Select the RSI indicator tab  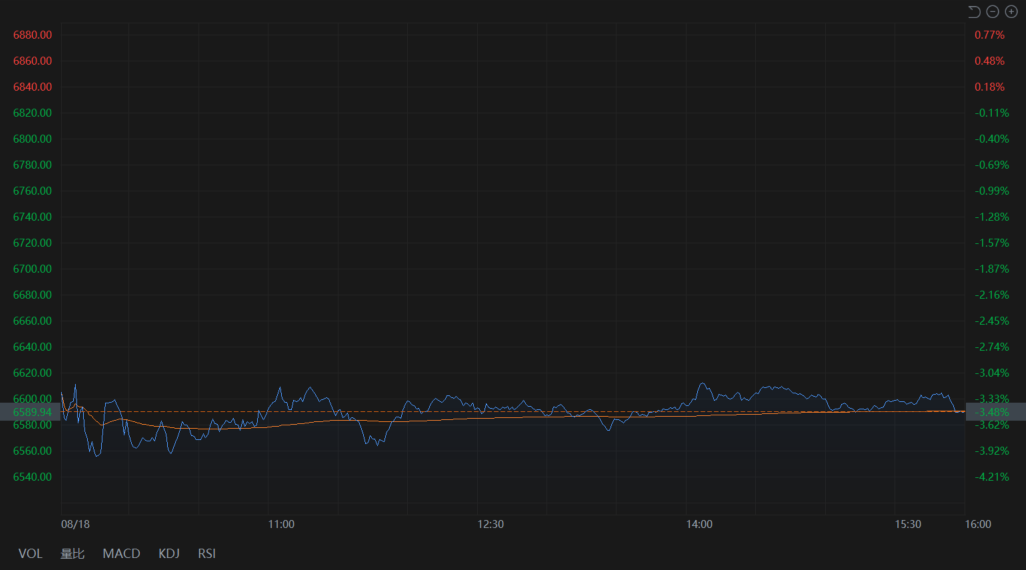(207, 553)
